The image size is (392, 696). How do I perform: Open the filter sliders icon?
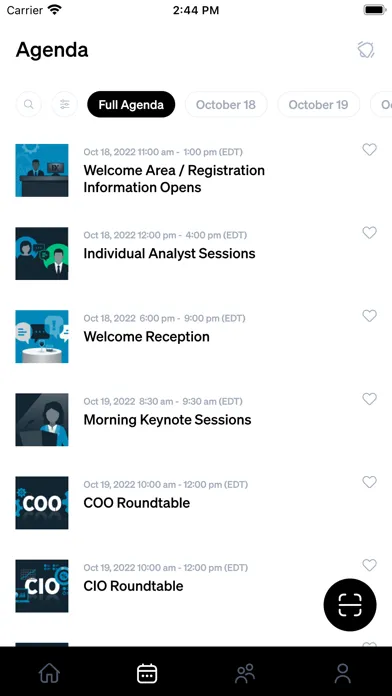pyautogui.click(x=65, y=105)
